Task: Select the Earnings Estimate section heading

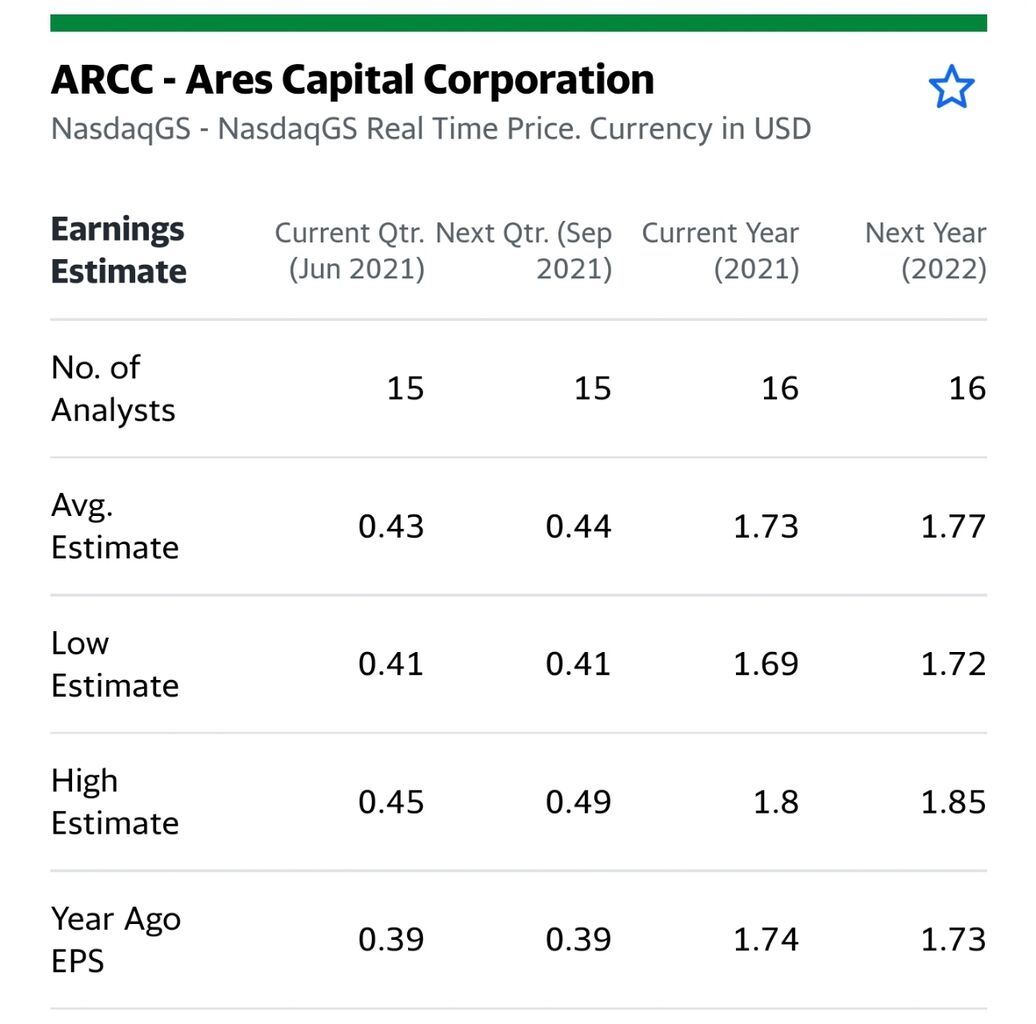Action: click(x=117, y=250)
